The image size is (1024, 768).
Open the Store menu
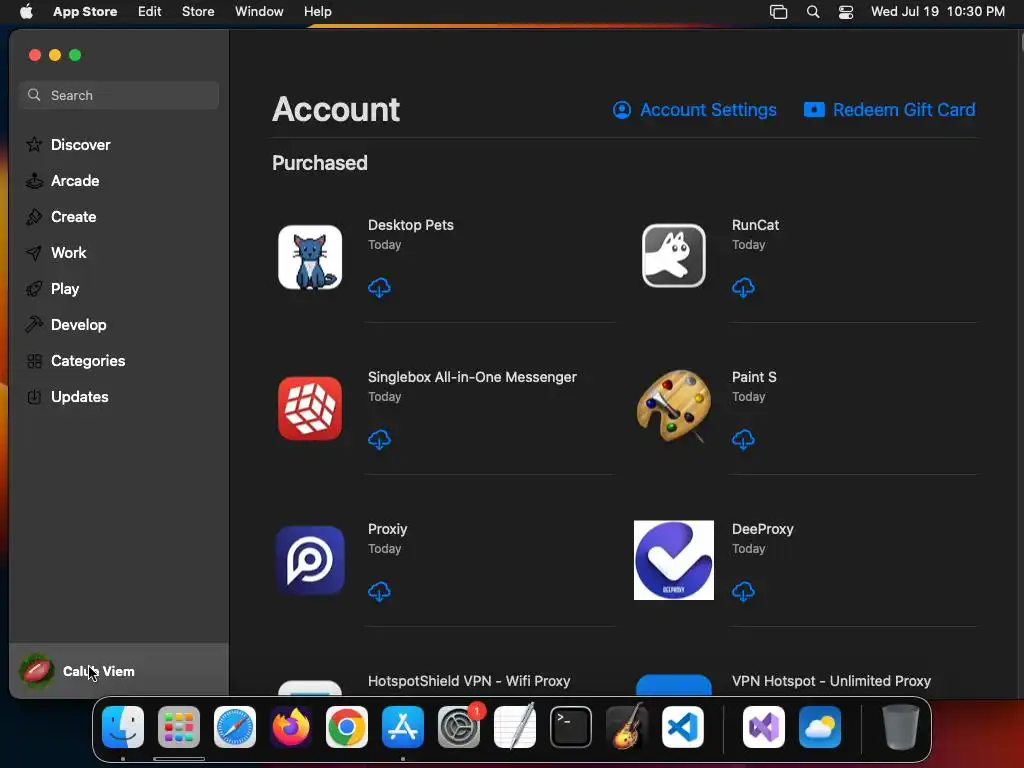pyautogui.click(x=198, y=11)
